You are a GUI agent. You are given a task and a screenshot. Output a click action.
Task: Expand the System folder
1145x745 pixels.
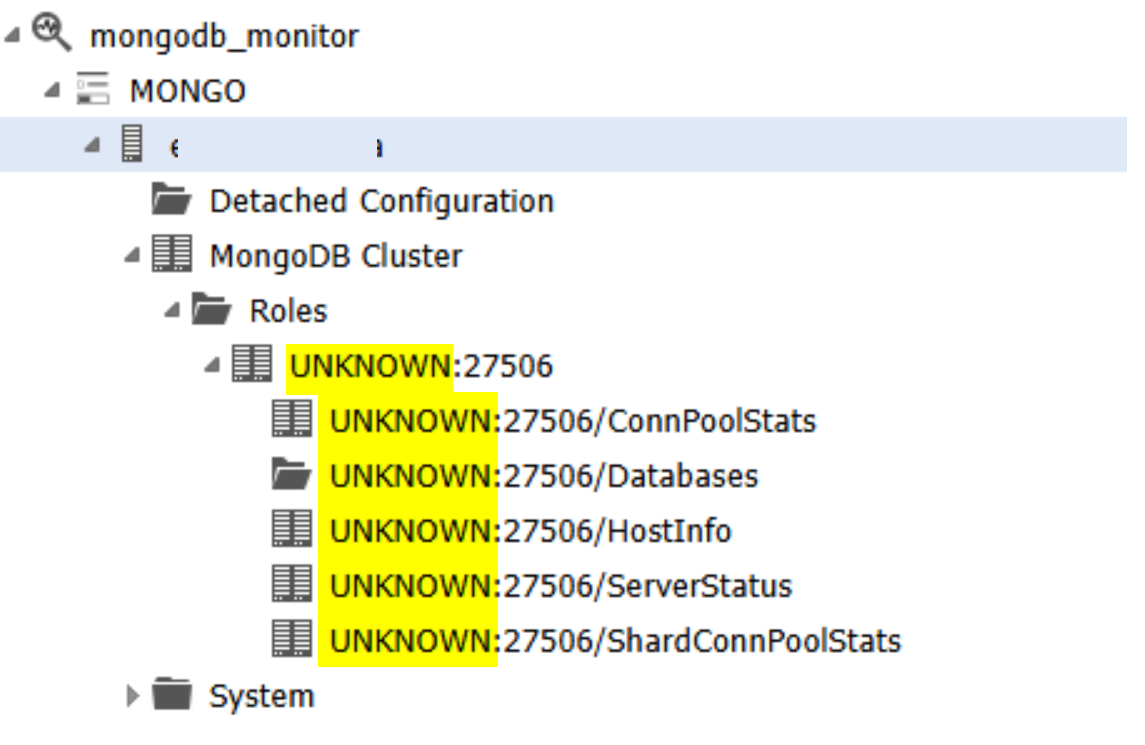pyautogui.click(x=132, y=696)
